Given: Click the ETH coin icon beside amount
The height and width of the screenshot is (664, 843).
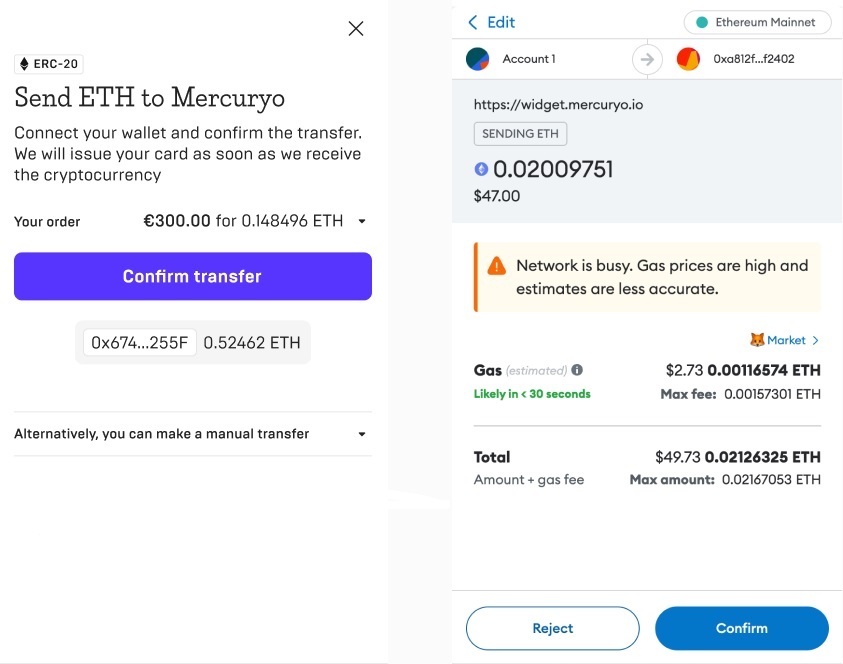Looking at the screenshot, I should 481,170.
